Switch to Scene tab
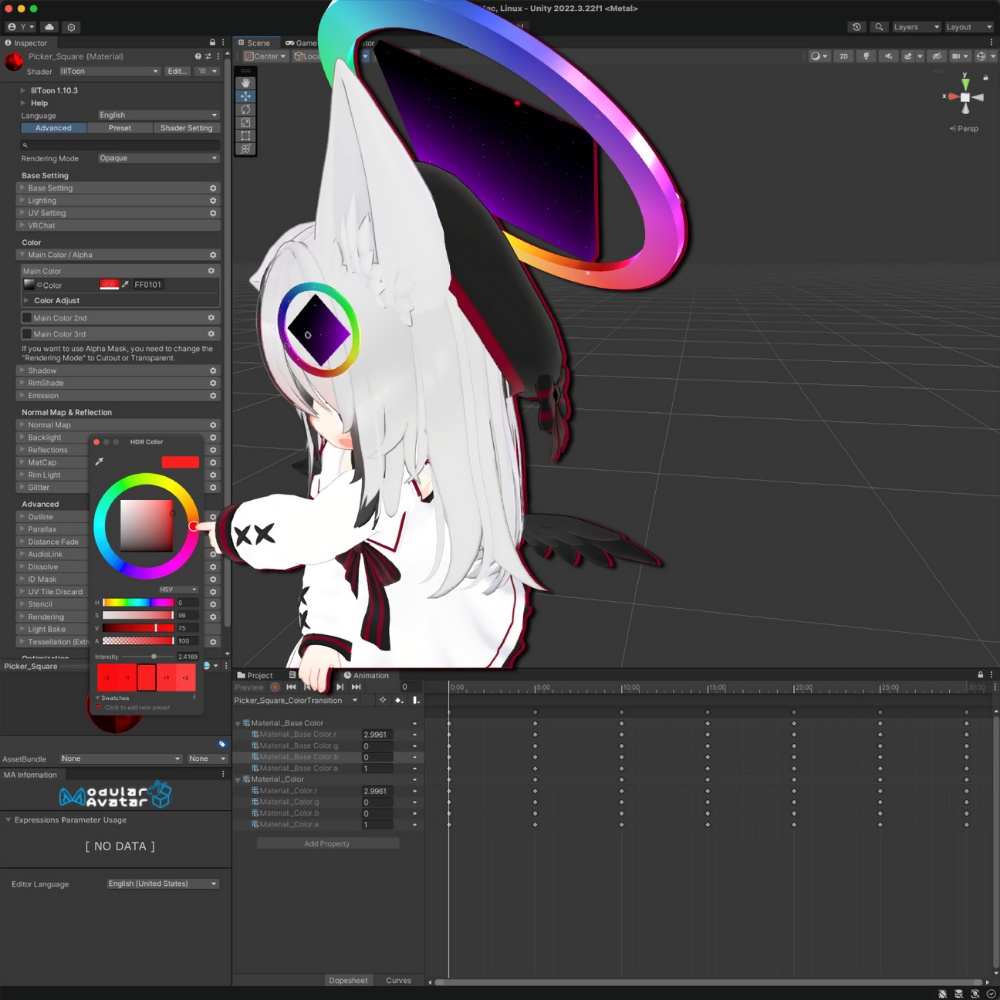The width and height of the screenshot is (1000, 1000). [x=254, y=43]
